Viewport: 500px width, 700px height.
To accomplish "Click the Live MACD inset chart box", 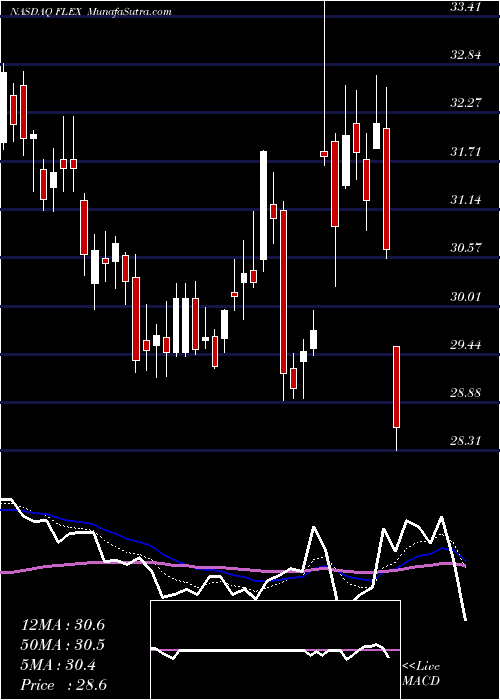I will coord(275,650).
